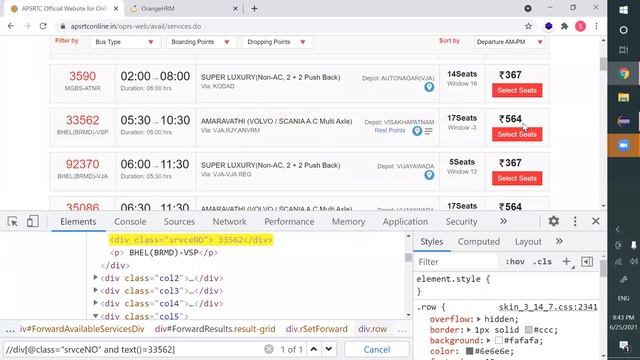Switch to the Elements tab
The height and width of the screenshot is (360, 640).
pyautogui.click(x=78, y=222)
